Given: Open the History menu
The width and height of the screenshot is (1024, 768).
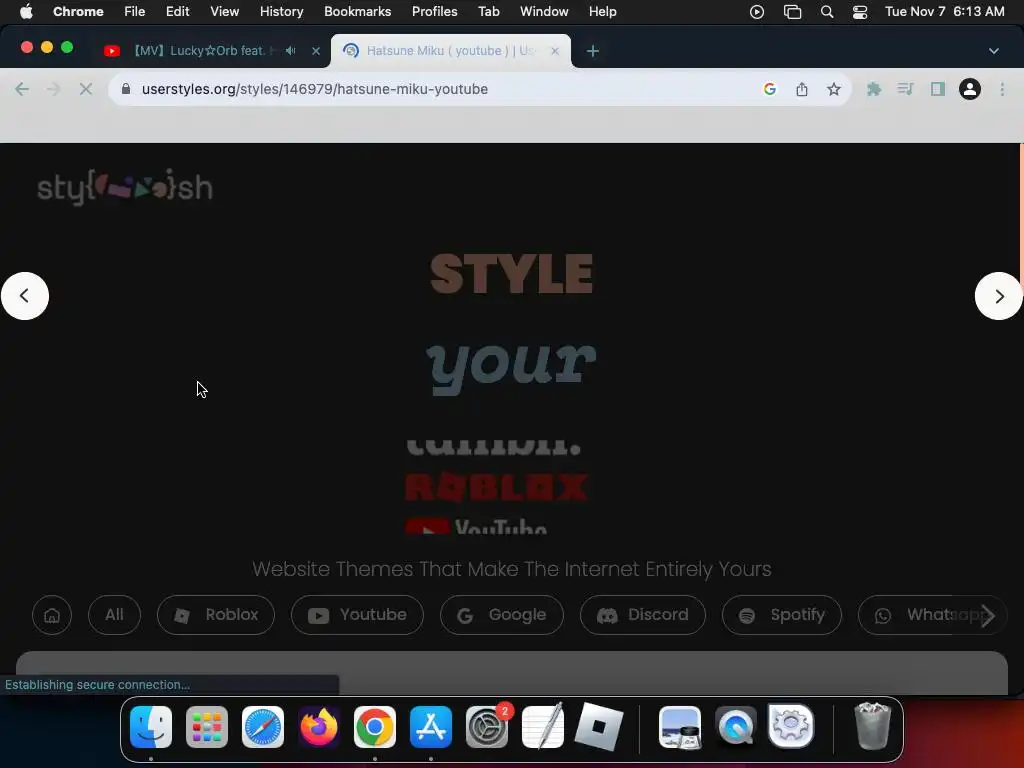Looking at the screenshot, I should (281, 12).
